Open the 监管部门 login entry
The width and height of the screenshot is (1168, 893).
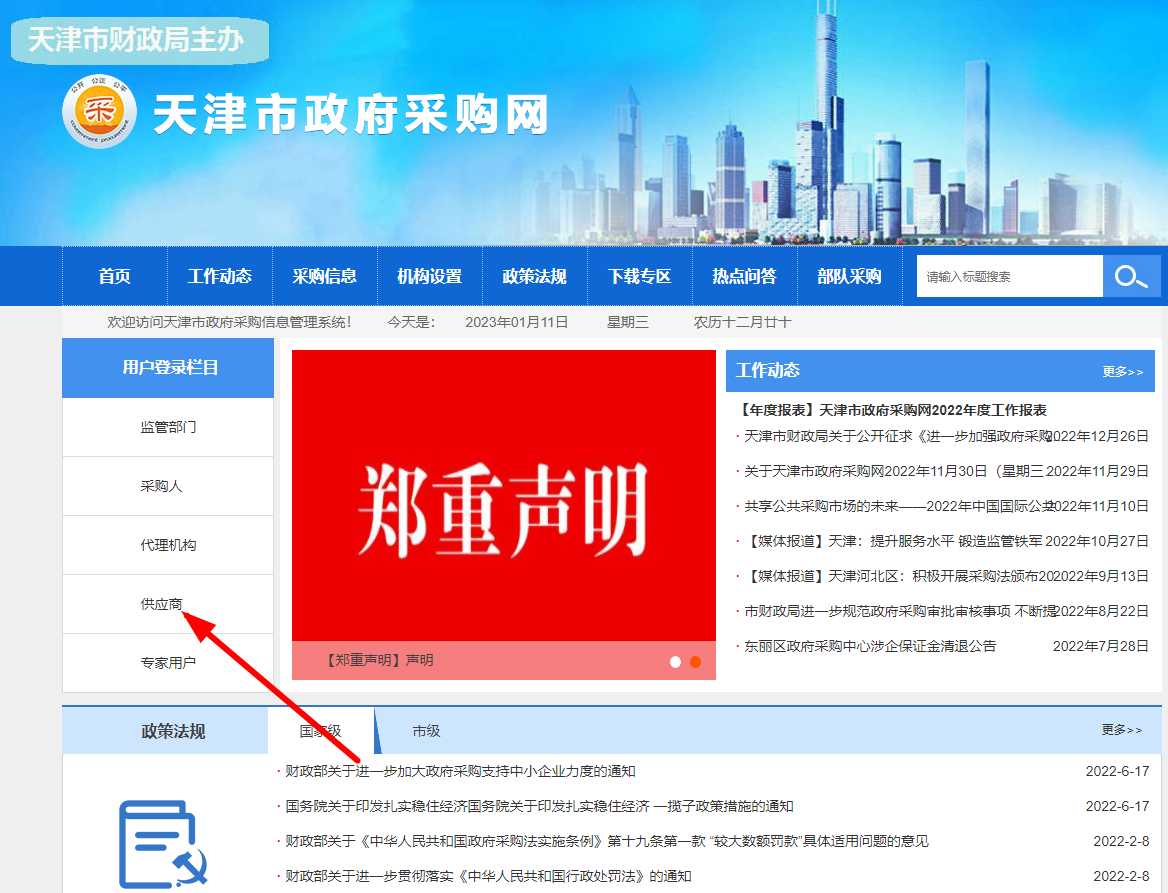pos(168,427)
